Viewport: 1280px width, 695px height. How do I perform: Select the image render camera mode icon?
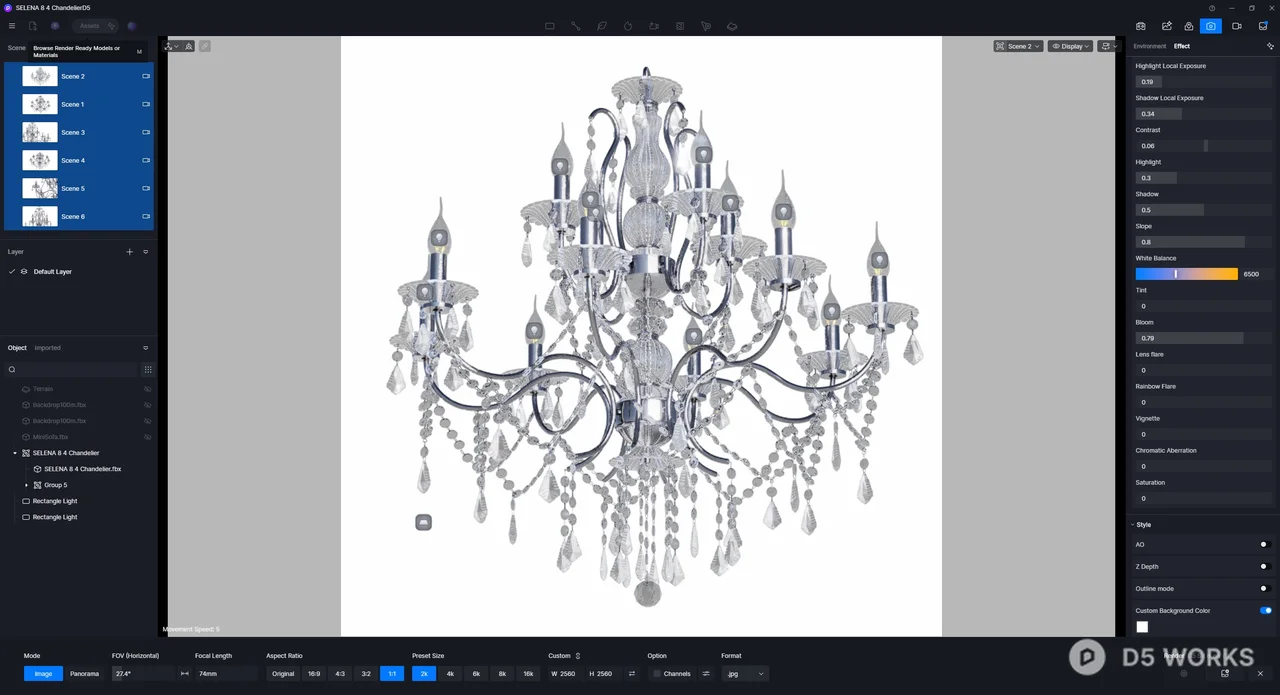pos(1211,26)
